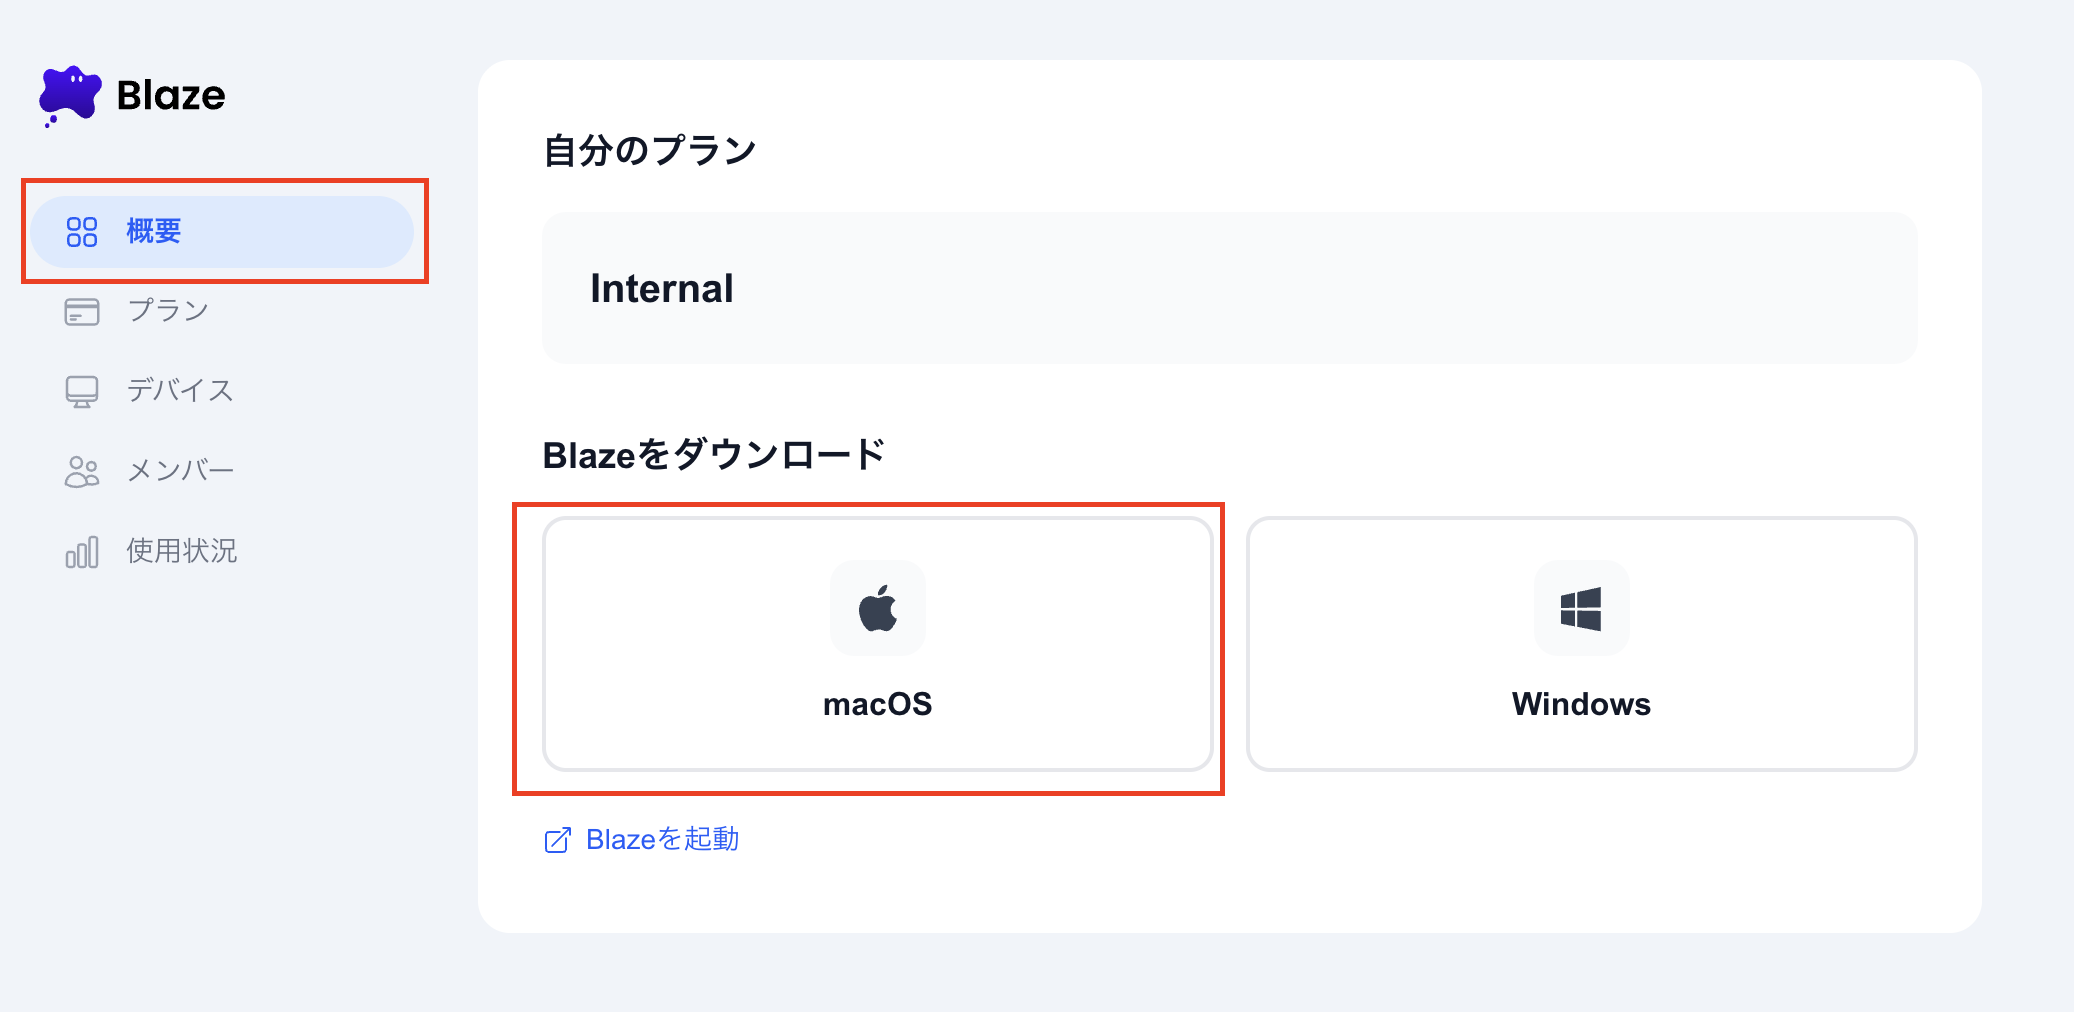The image size is (2074, 1012).
Task: Click the 自分のプラン heading
Action: (650, 151)
